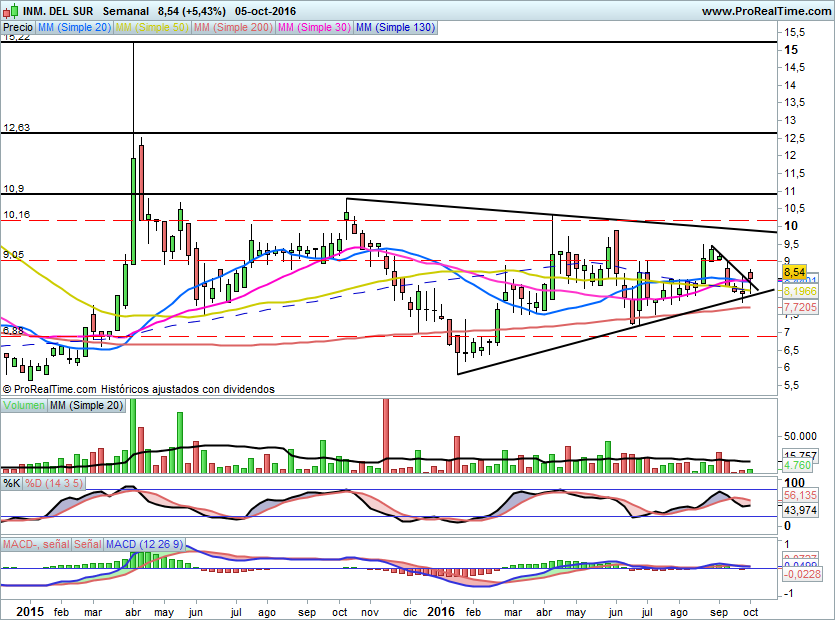Toggle the pink MM (Simple 30) label
Image resolution: width=835 pixels, height=620 pixels.
(x=313, y=28)
